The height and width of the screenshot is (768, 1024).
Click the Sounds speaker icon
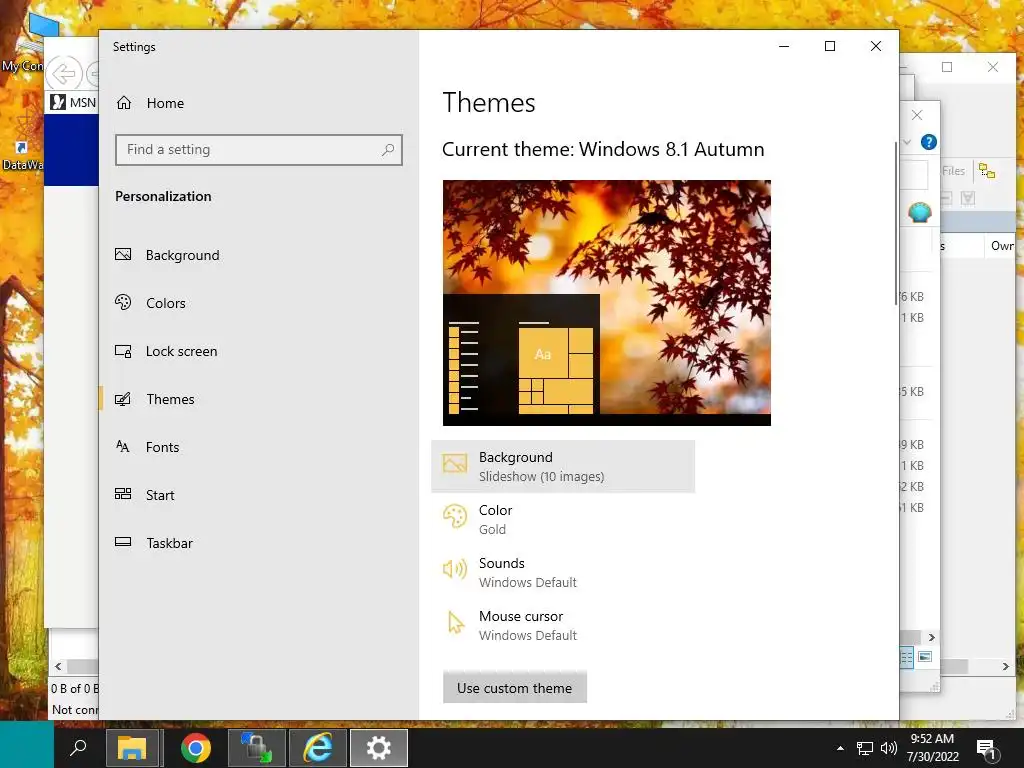pyautogui.click(x=455, y=569)
